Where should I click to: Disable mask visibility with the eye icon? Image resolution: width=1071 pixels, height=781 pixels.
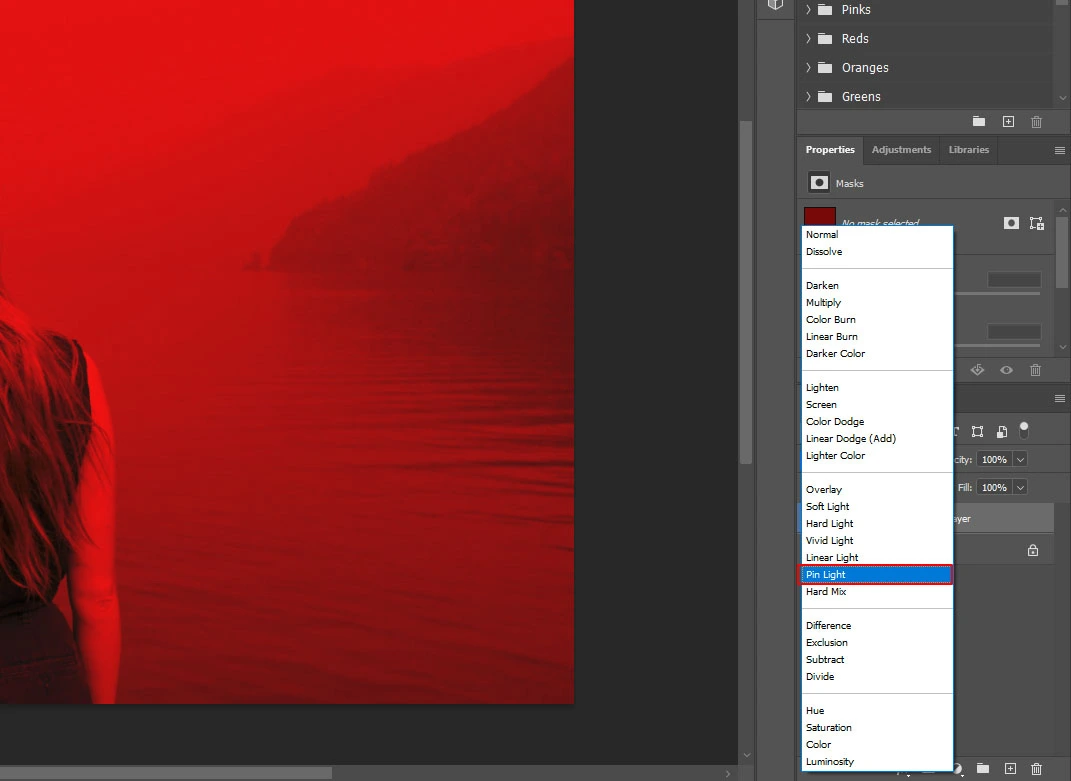[x=1006, y=370]
